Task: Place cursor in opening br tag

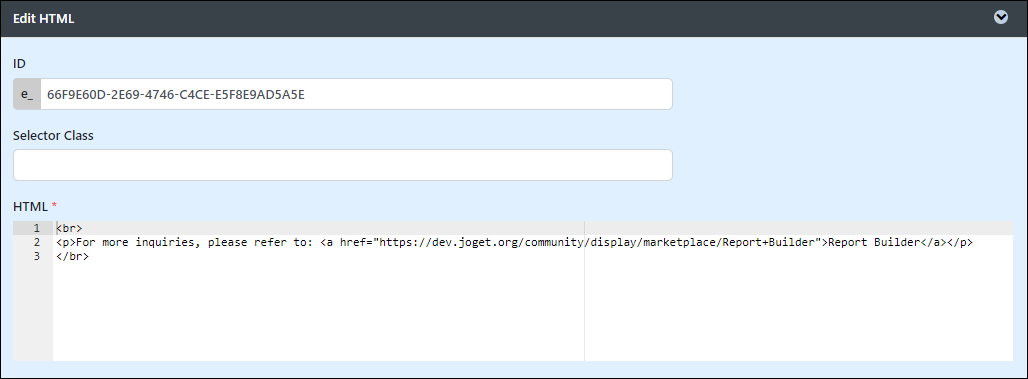Action: 69,228
